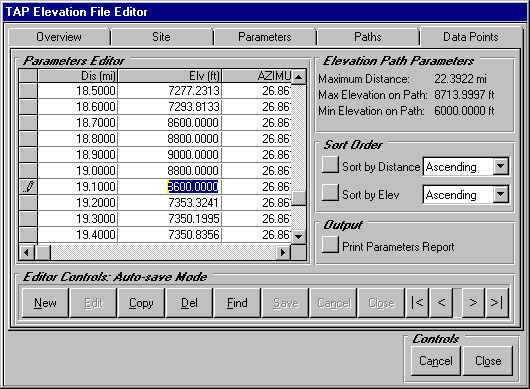Switch to the Site tab

click(161, 37)
